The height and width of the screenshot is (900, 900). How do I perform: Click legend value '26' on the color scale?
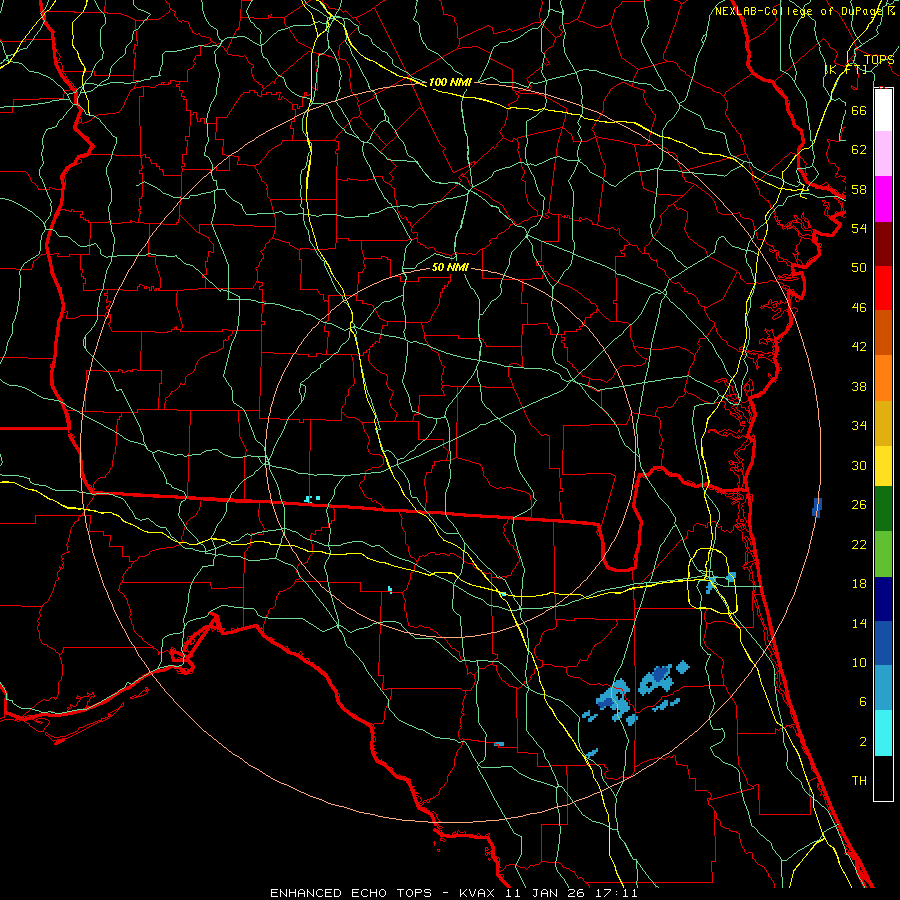point(859,505)
